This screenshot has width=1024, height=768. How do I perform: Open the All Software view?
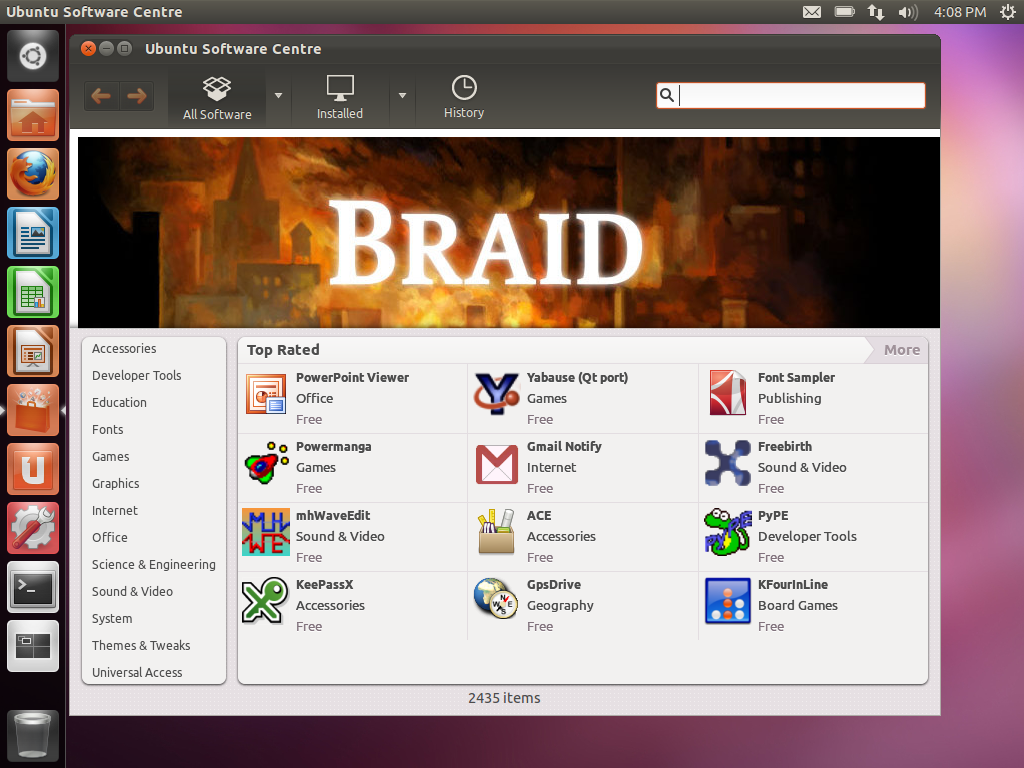coord(217,98)
